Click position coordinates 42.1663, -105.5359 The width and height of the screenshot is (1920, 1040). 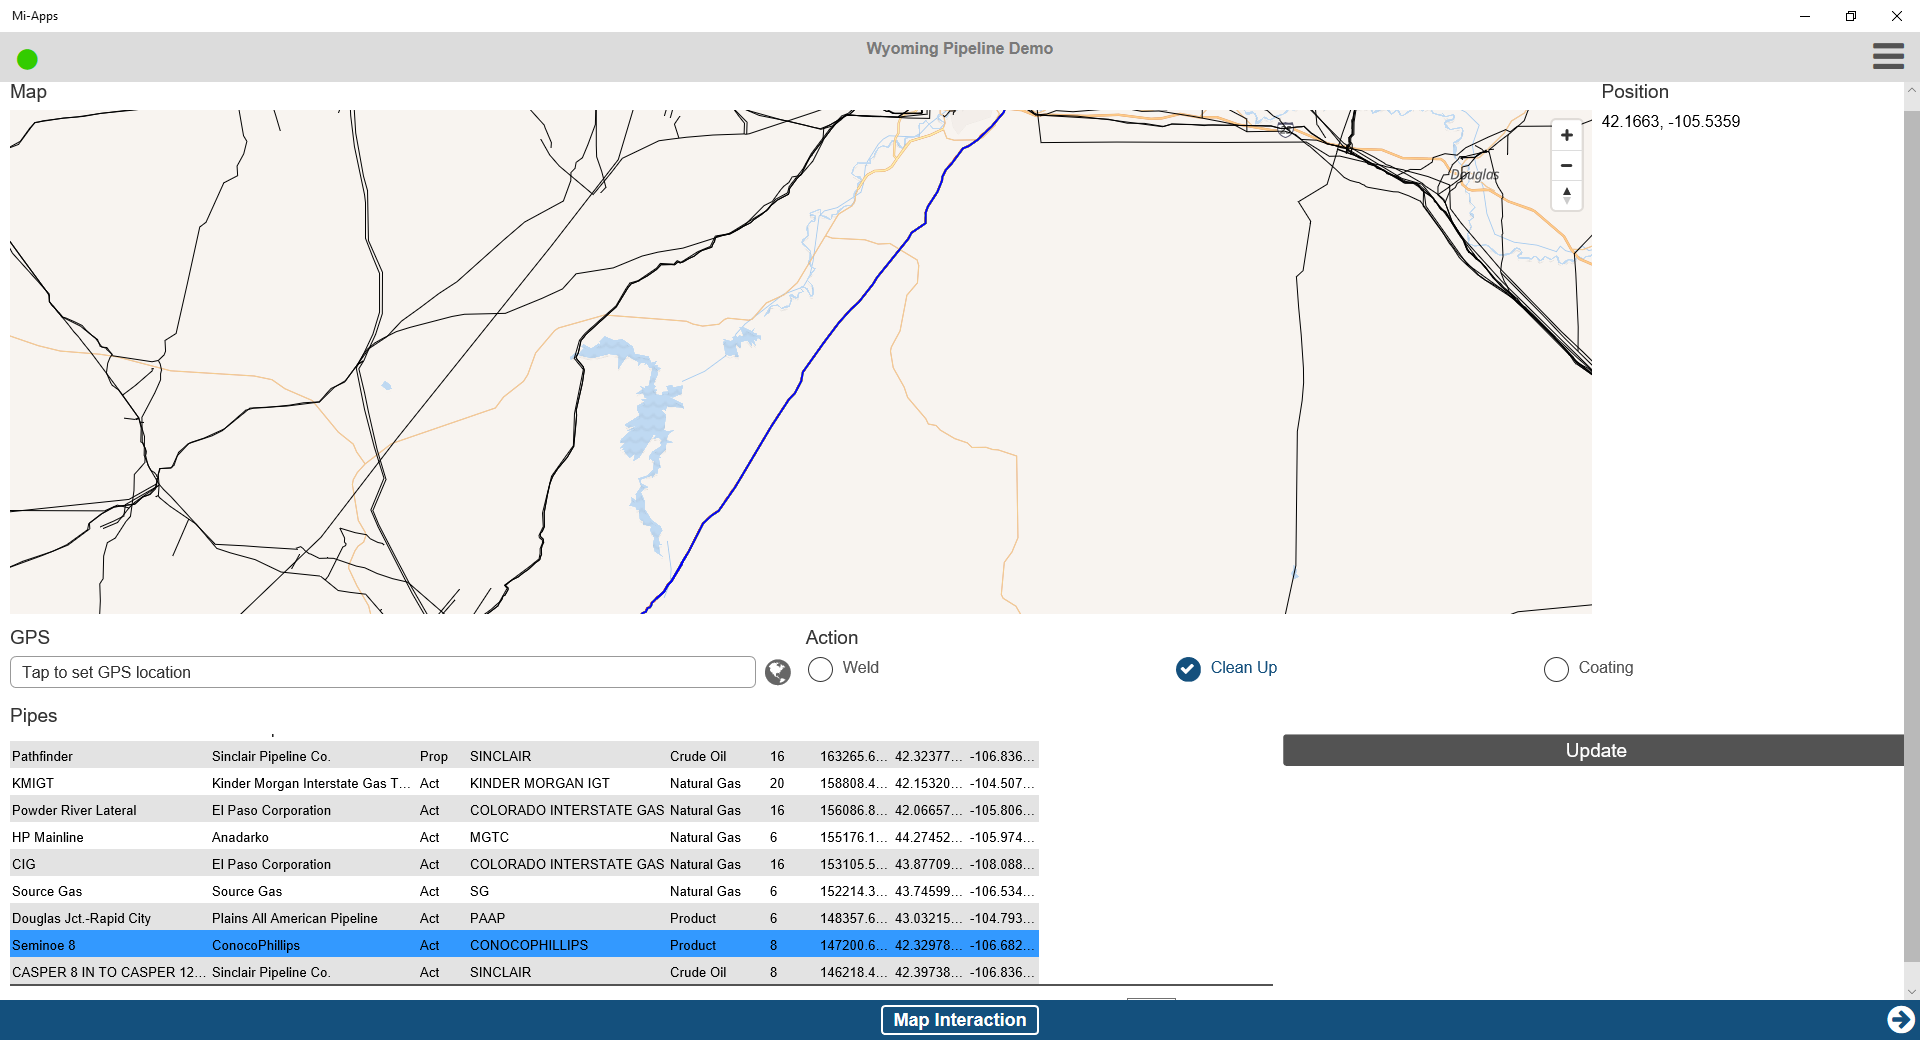1671,121
